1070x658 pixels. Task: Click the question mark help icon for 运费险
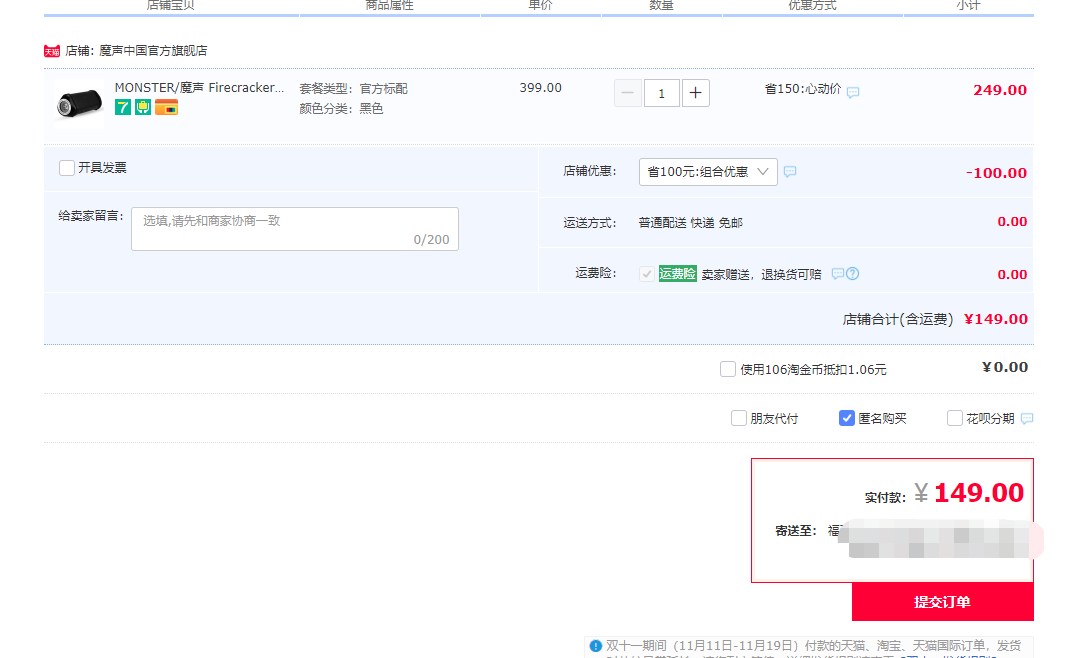[x=852, y=274]
